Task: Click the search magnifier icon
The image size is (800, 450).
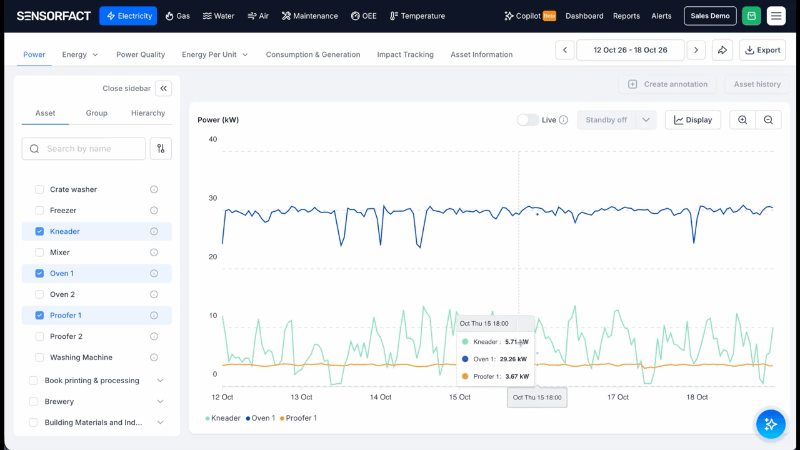Action: coord(34,148)
